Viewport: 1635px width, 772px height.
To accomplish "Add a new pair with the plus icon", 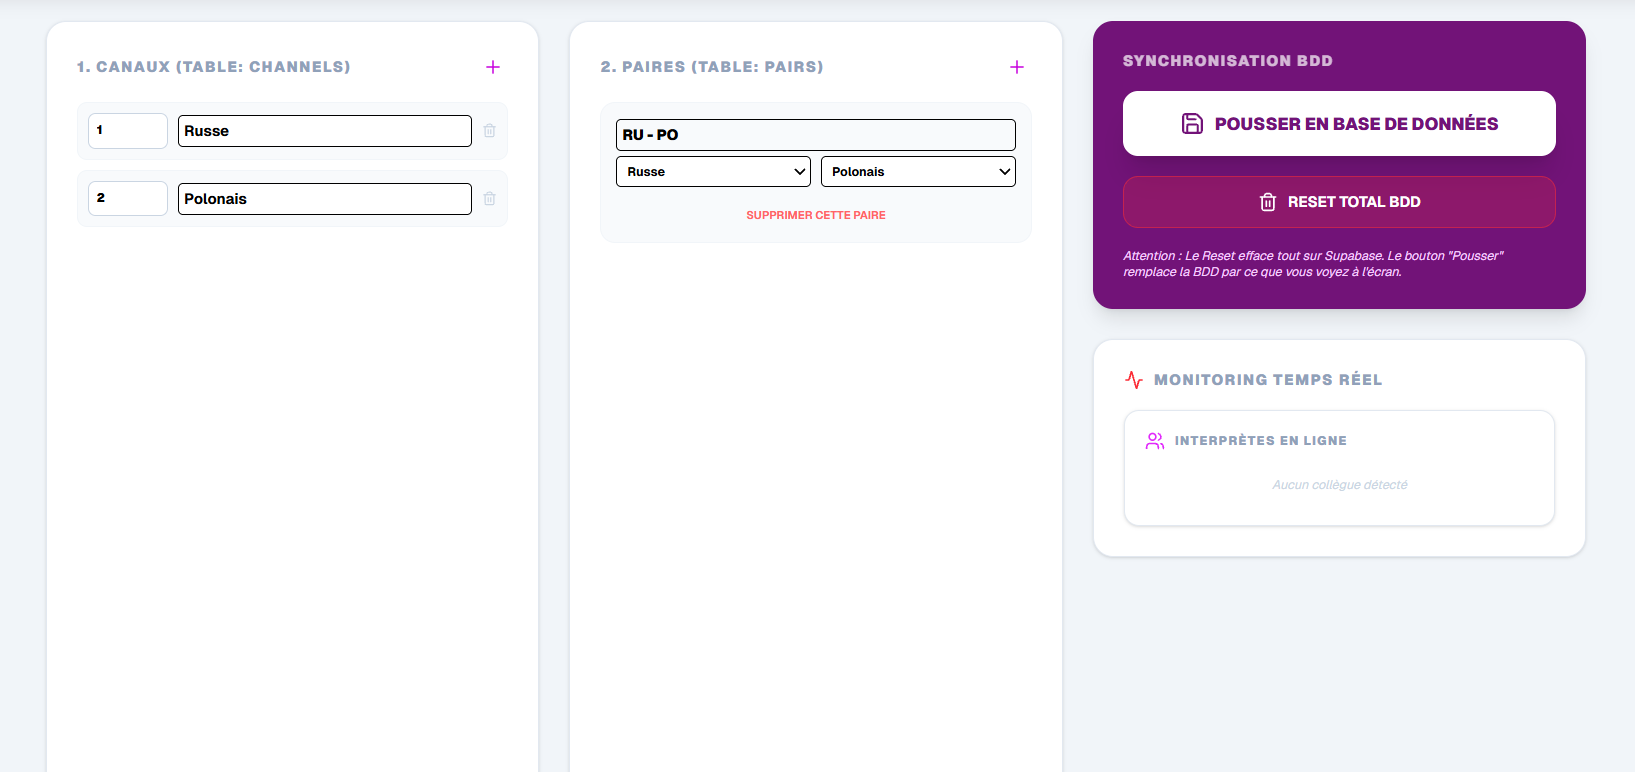I will pyautogui.click(x=1016, y=67).
